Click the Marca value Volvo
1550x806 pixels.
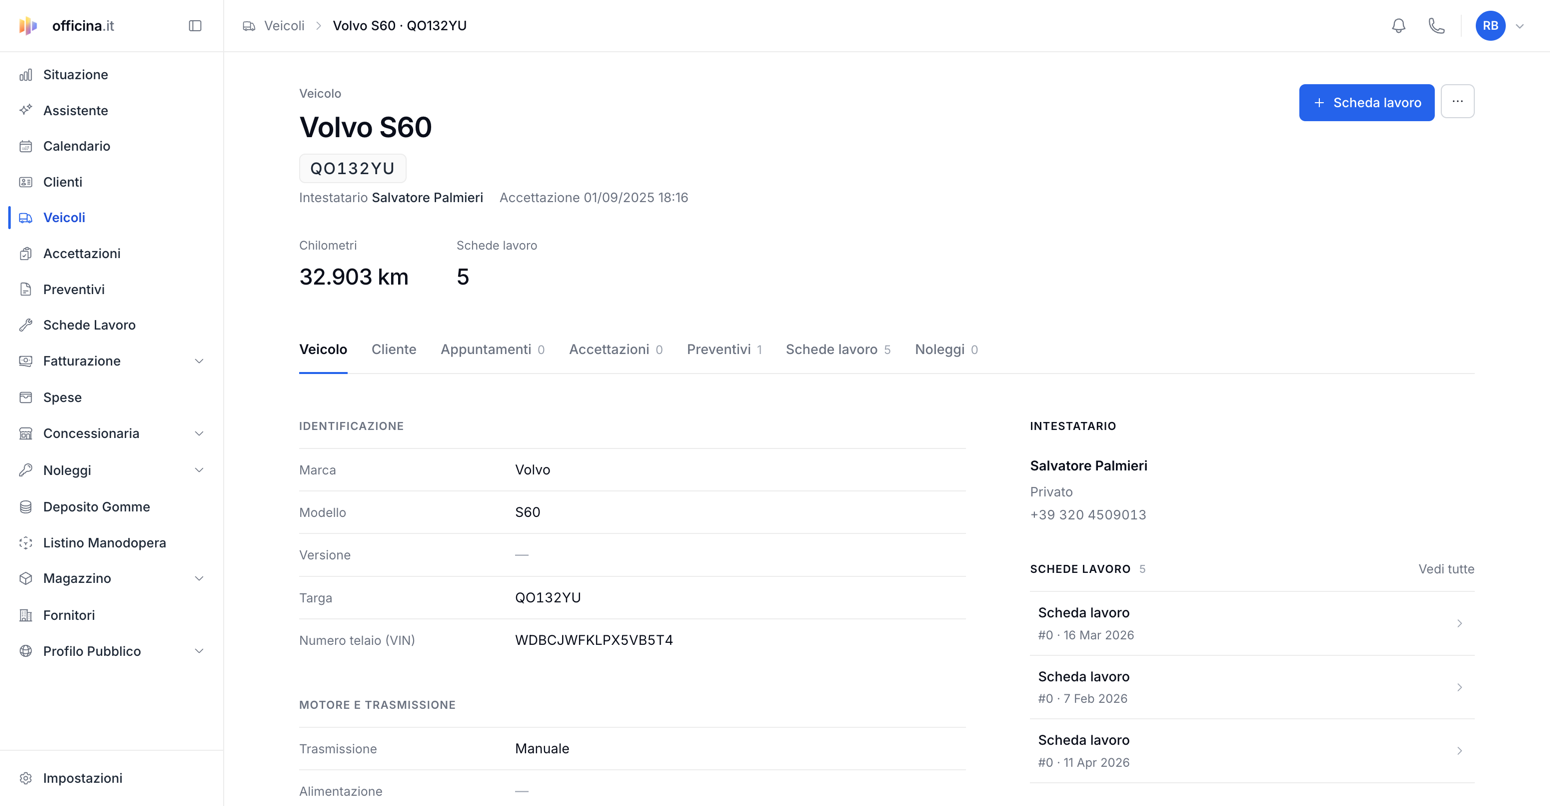click(533, 470)
